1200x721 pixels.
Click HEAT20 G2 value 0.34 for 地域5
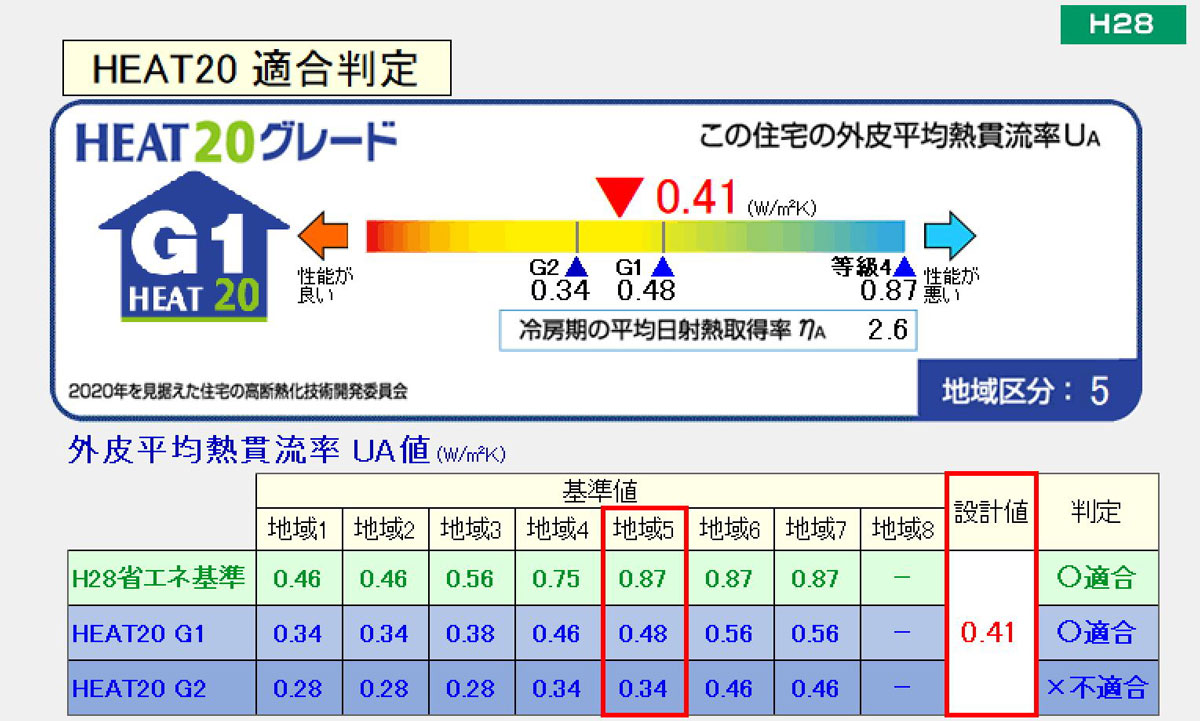pyautogui.click(x=644, y=688)
